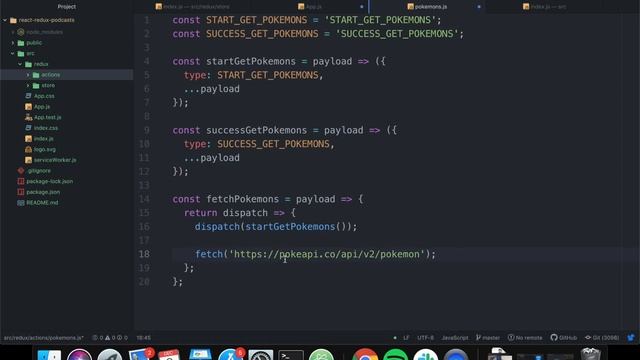Click the No remote status item
This screenshot has width=640, height=360.
(525, 338)
